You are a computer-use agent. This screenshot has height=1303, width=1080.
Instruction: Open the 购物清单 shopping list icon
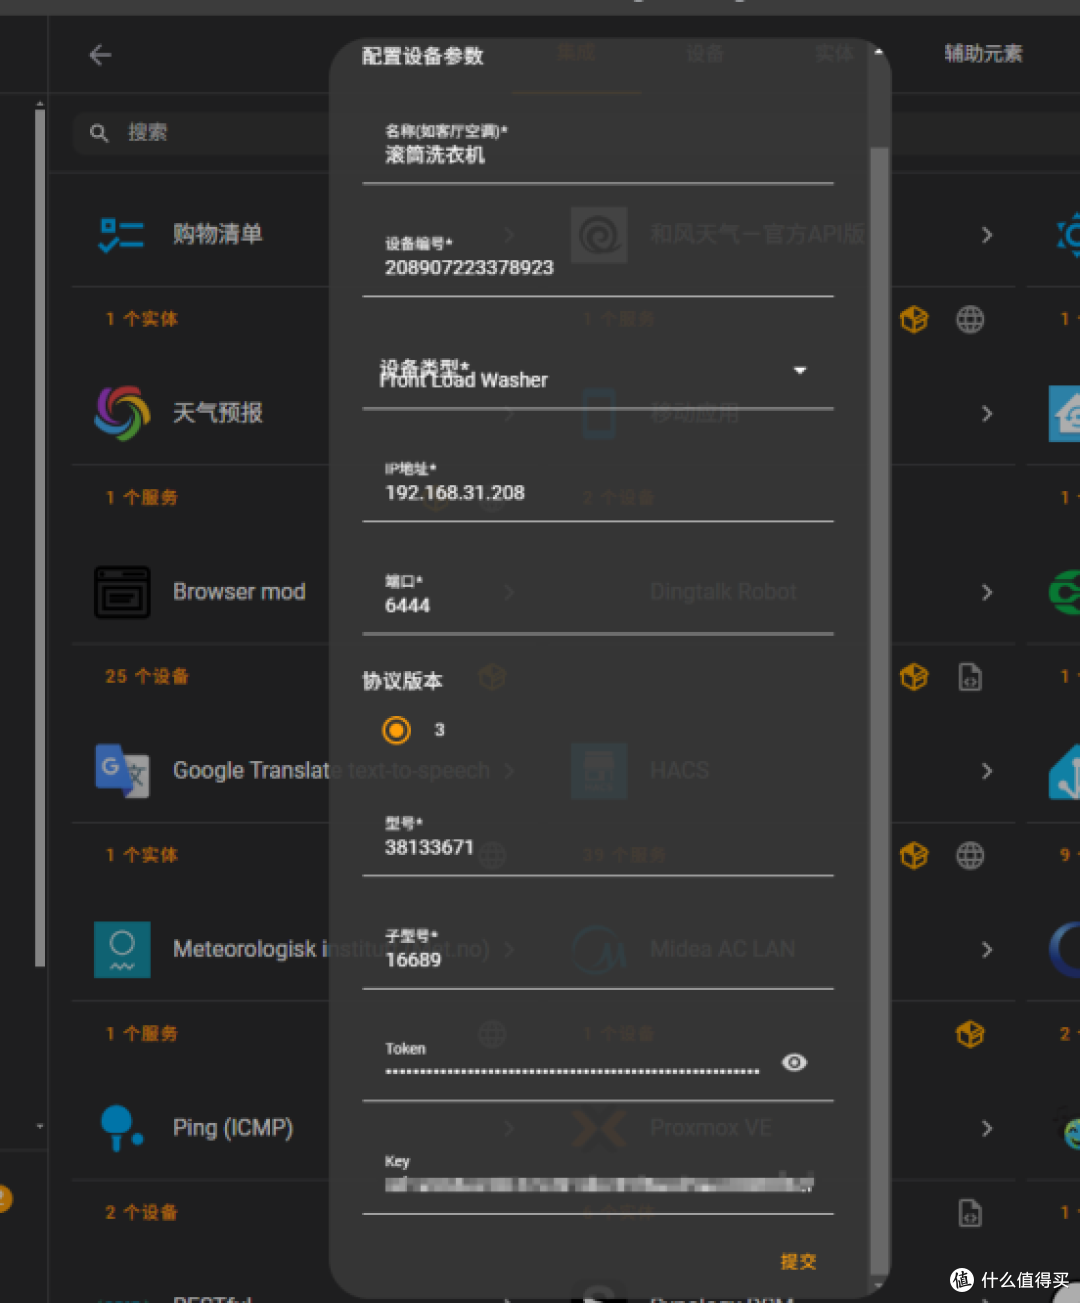122,235
